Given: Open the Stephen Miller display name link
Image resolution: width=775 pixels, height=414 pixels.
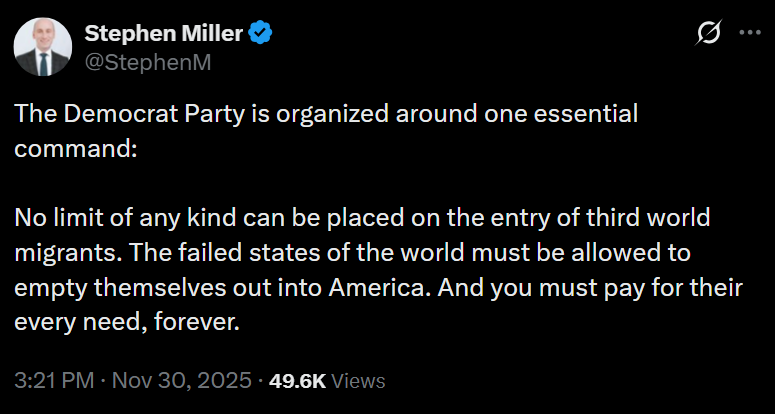Looking at the screenshot, I should (x=163, y=33).
